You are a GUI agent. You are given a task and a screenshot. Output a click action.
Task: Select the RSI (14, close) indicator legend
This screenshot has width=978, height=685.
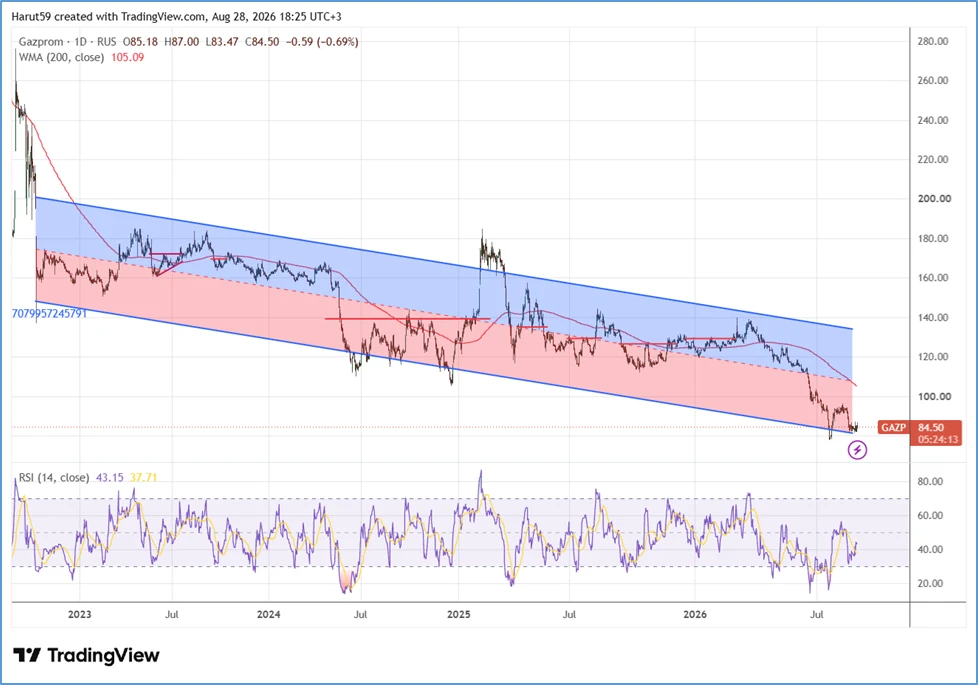54,478
